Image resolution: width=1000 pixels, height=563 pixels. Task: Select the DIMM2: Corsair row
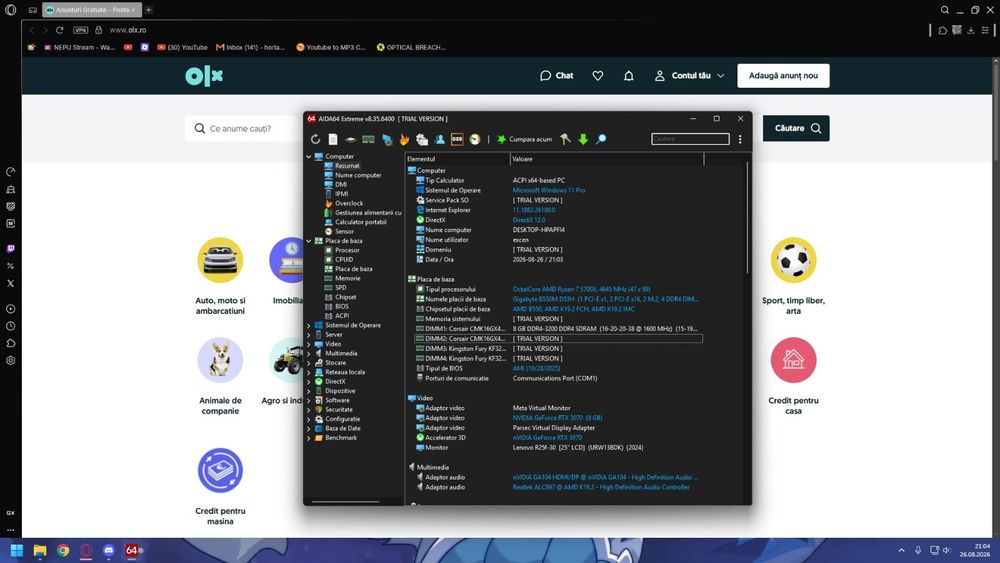click(x=559, y=339)
